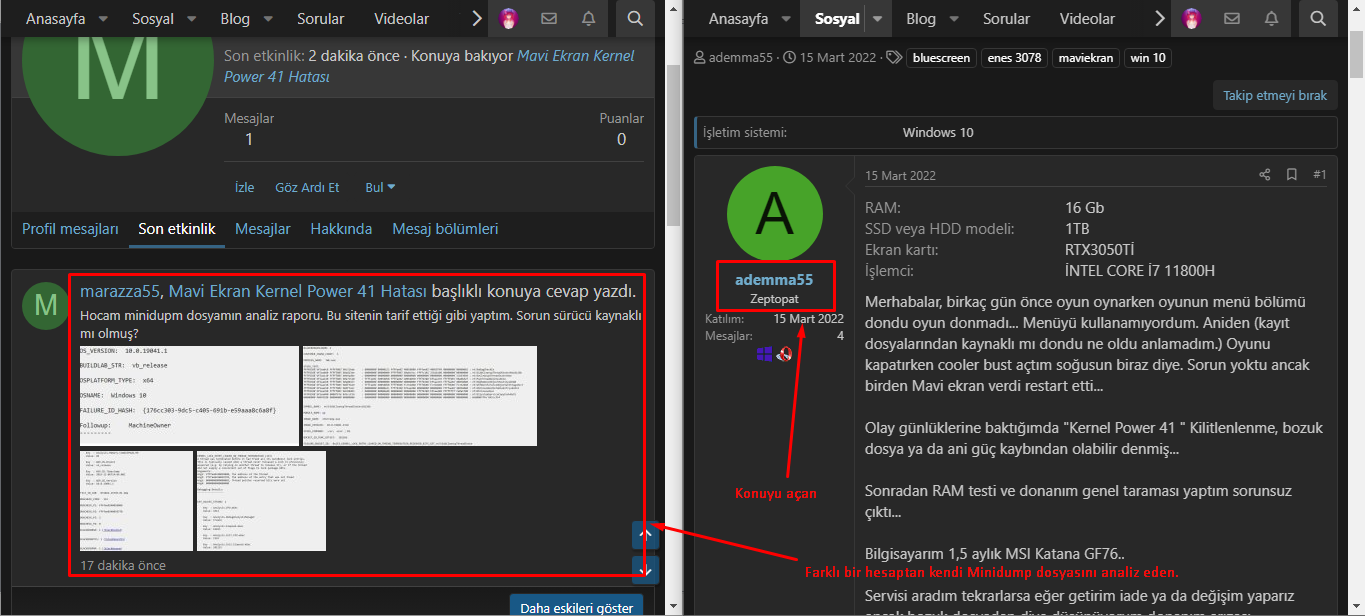Expand the Sosyal dropdown arrow in the right window
1365x616 pixels.
pyautogui.click(x=877, y=19)
